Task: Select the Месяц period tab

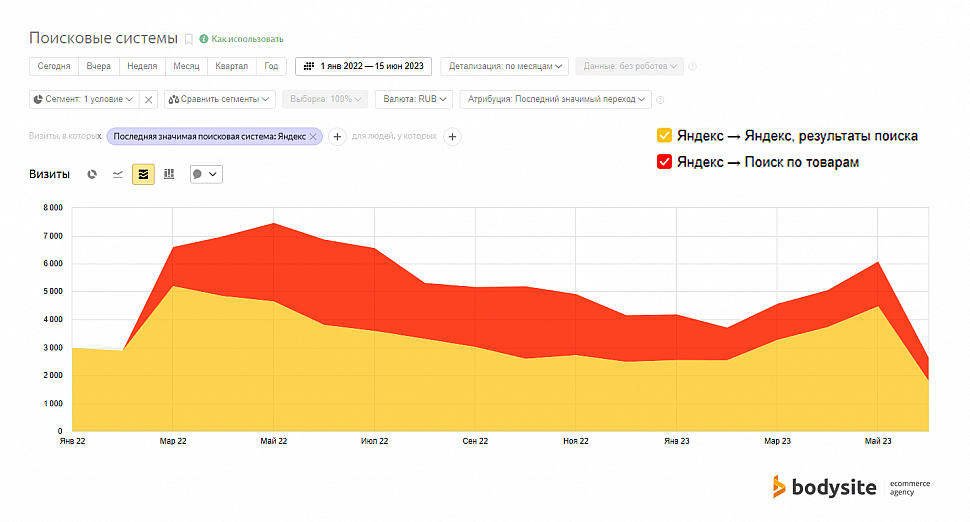Action: [x=186, y=66]
